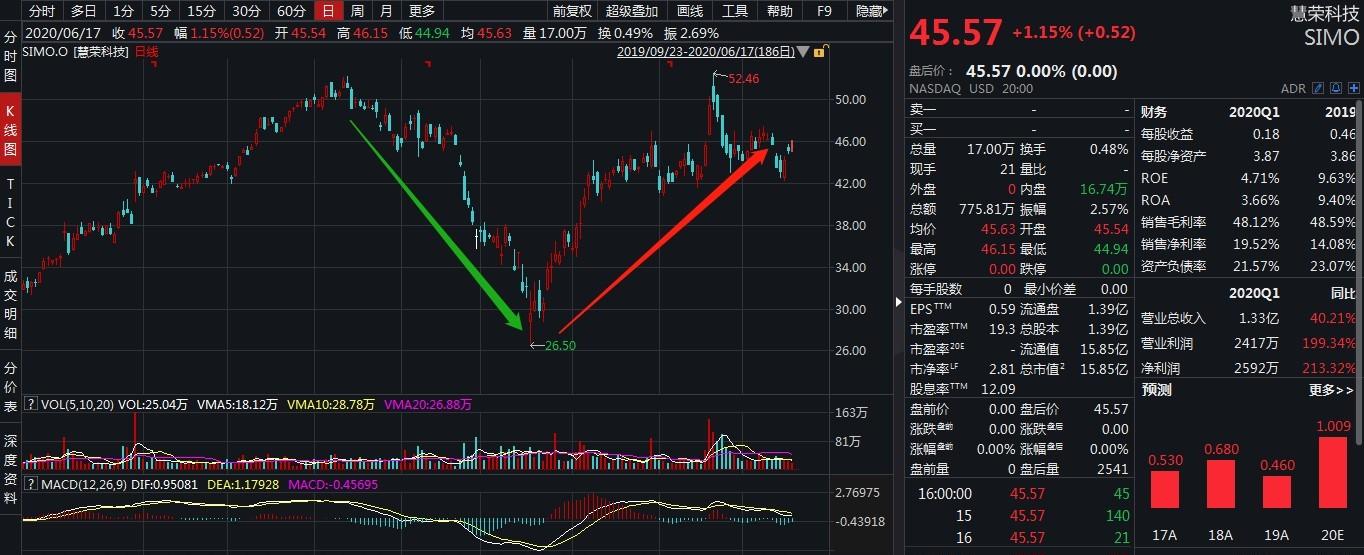
Task: Show more forecast data via 更多>>
Action: click(x=1332, y=390)
